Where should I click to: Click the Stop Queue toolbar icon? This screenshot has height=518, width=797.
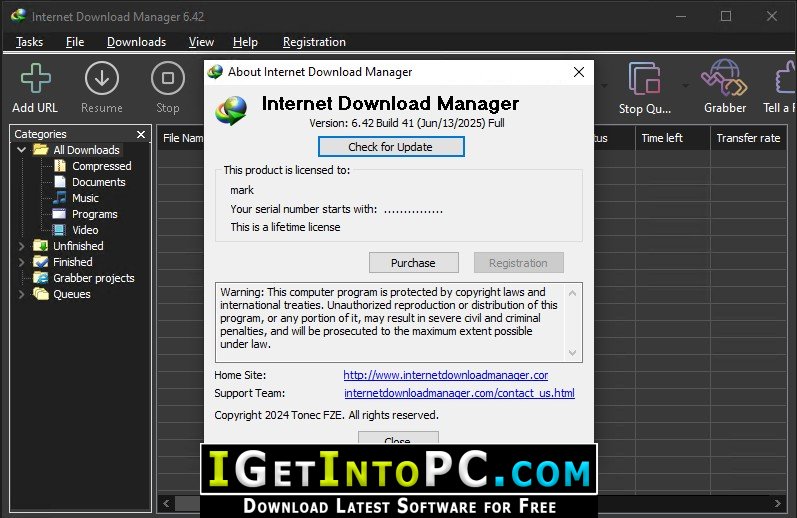(x=645, y=78)
